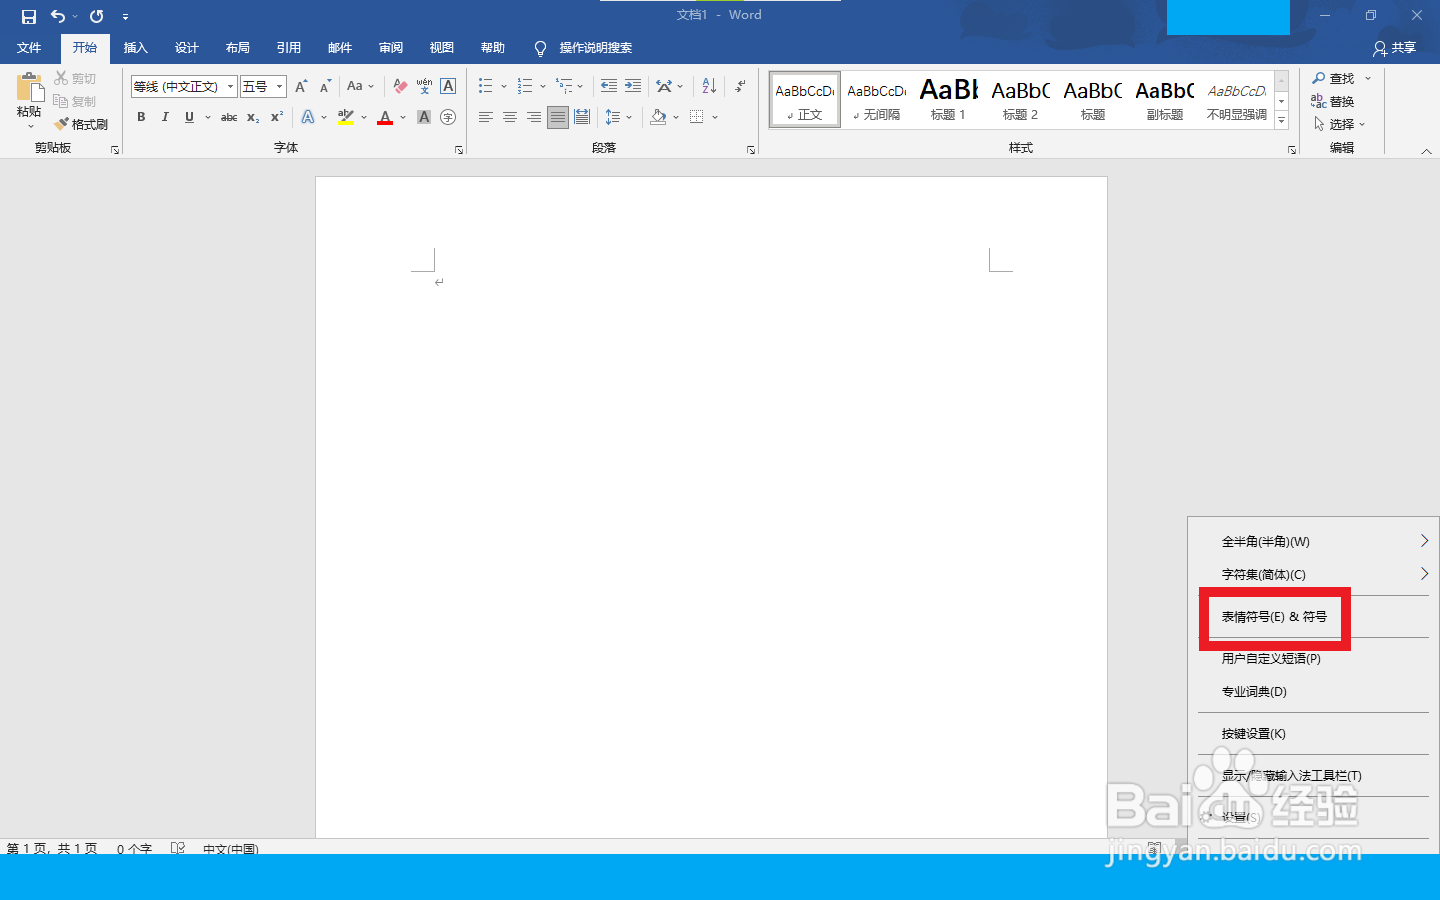The height and width of the screenshot is (900, 1440).
Task: Toggle character shading
Action: click(424, 117)
